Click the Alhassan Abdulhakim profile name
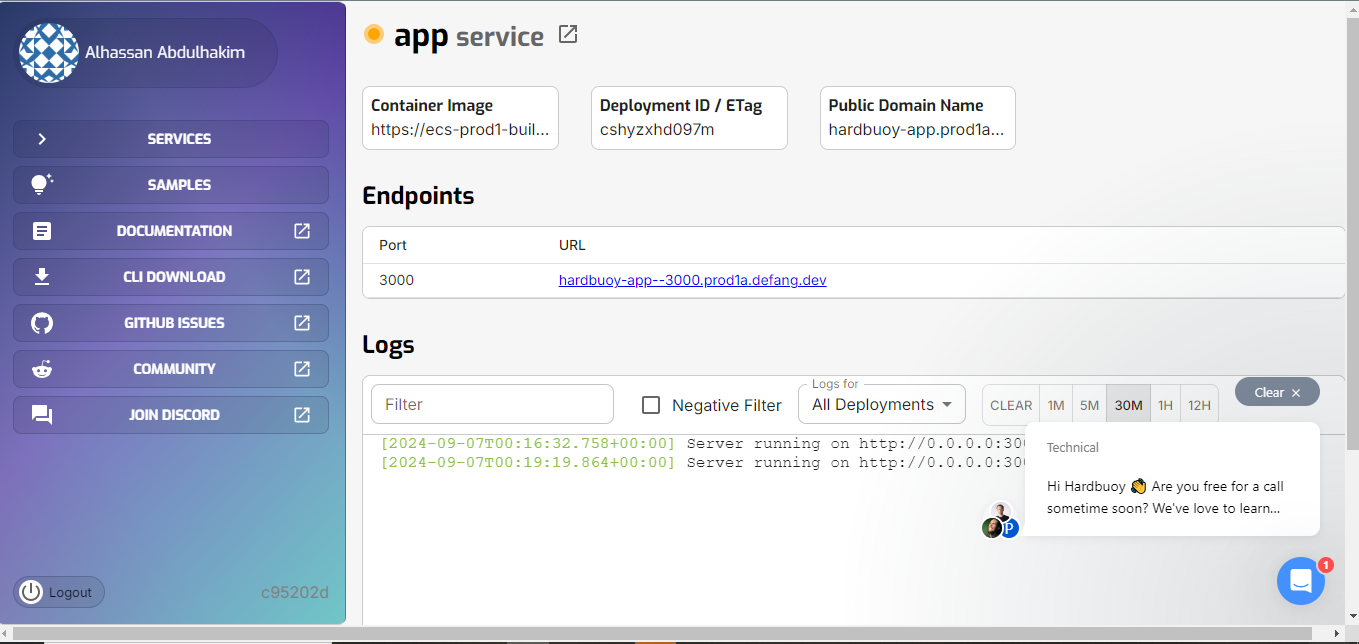 coord(165,52)
